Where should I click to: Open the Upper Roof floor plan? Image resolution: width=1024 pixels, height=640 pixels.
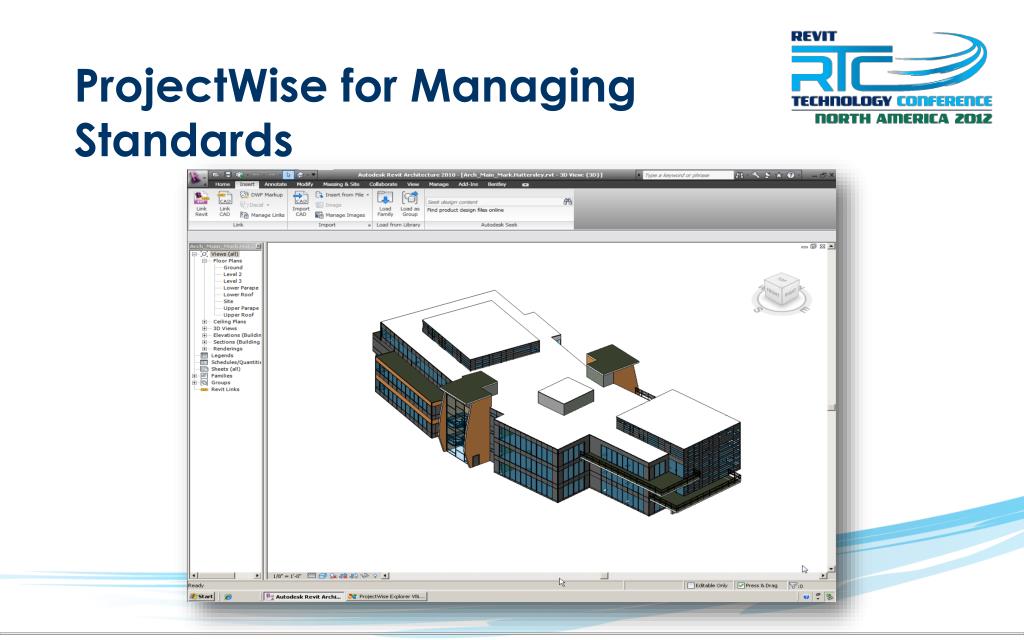(238, 315)
